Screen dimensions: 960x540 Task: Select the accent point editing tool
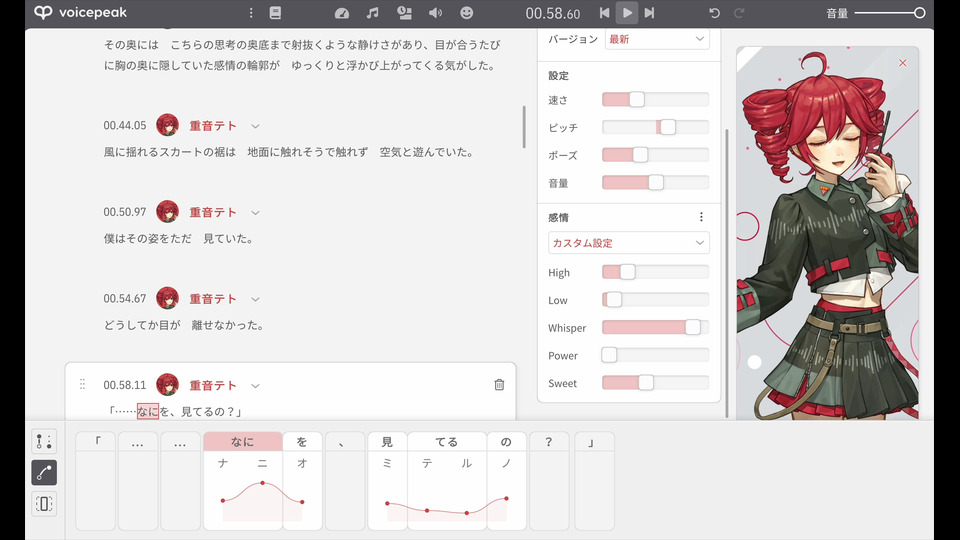(x=44, y=441)
